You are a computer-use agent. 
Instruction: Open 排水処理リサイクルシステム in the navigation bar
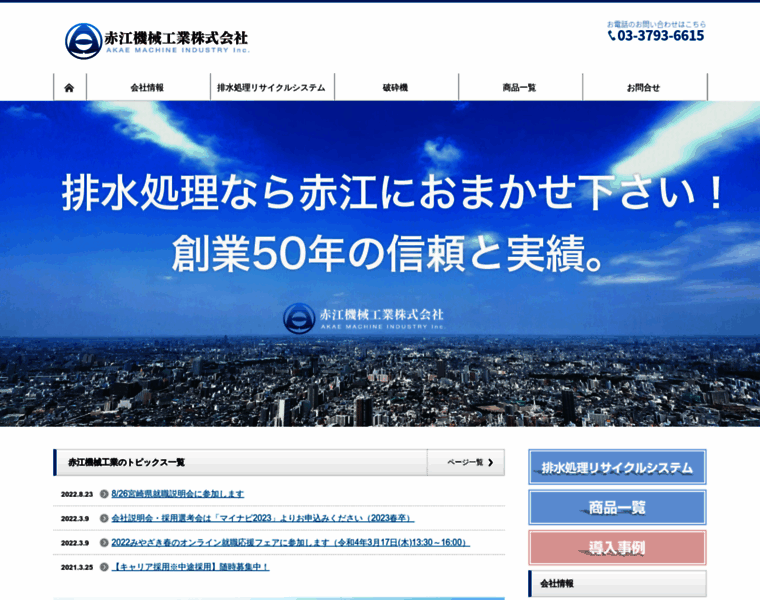[x=272, y=88]
